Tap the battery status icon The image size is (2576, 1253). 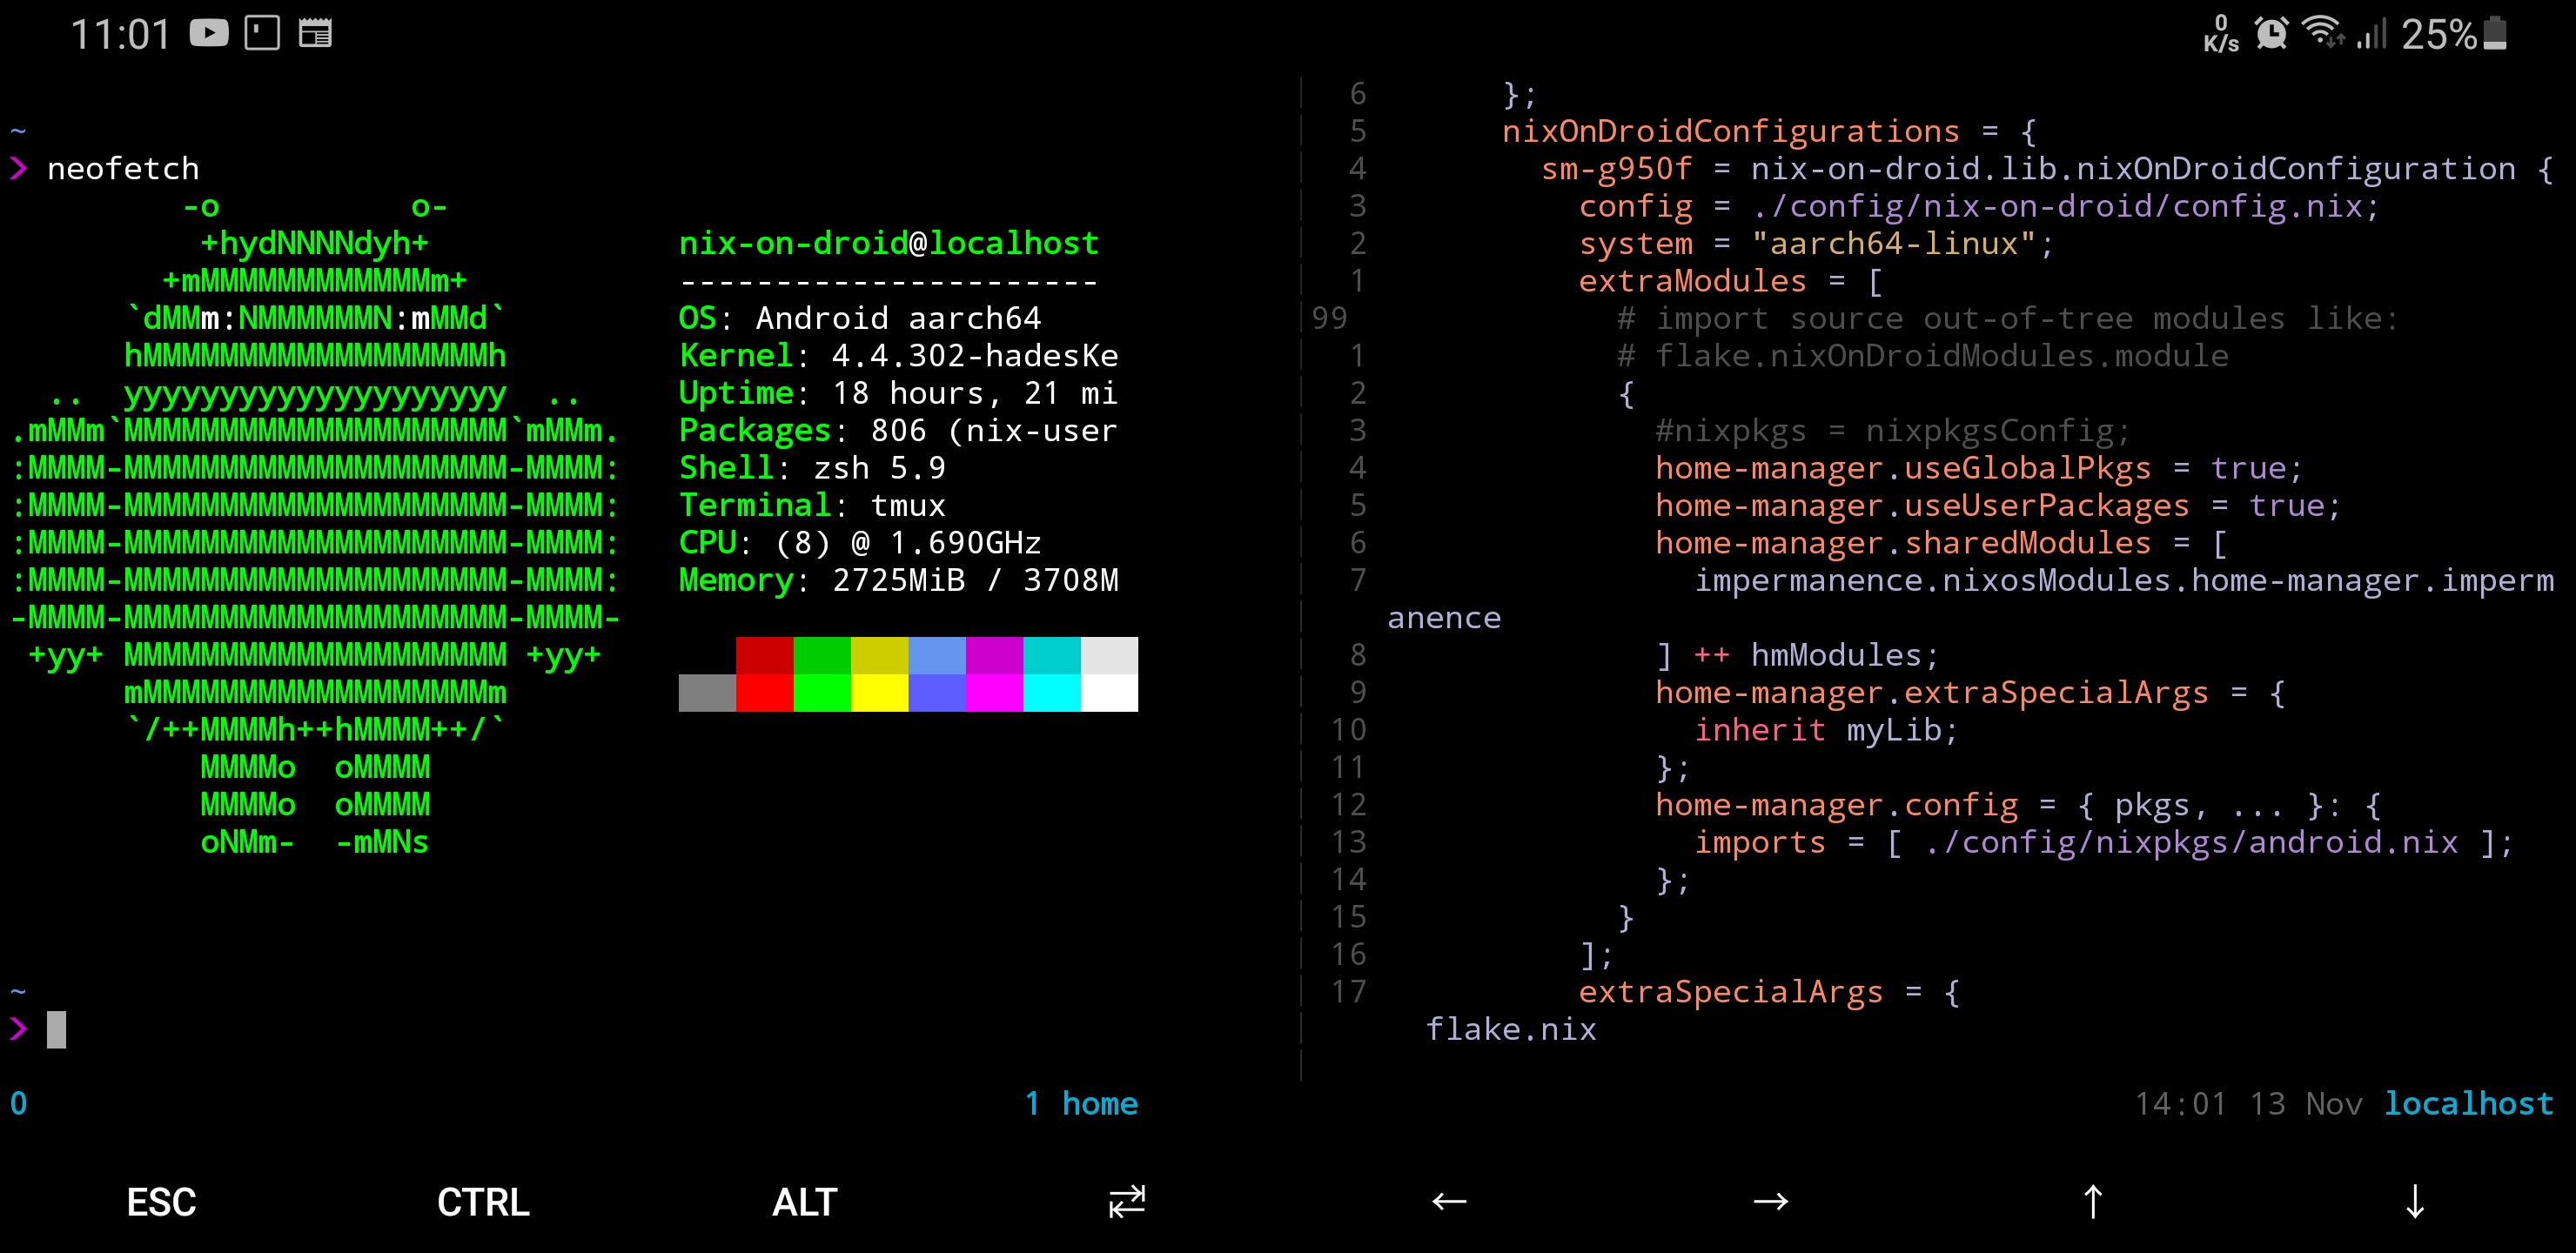point(2496,33)
